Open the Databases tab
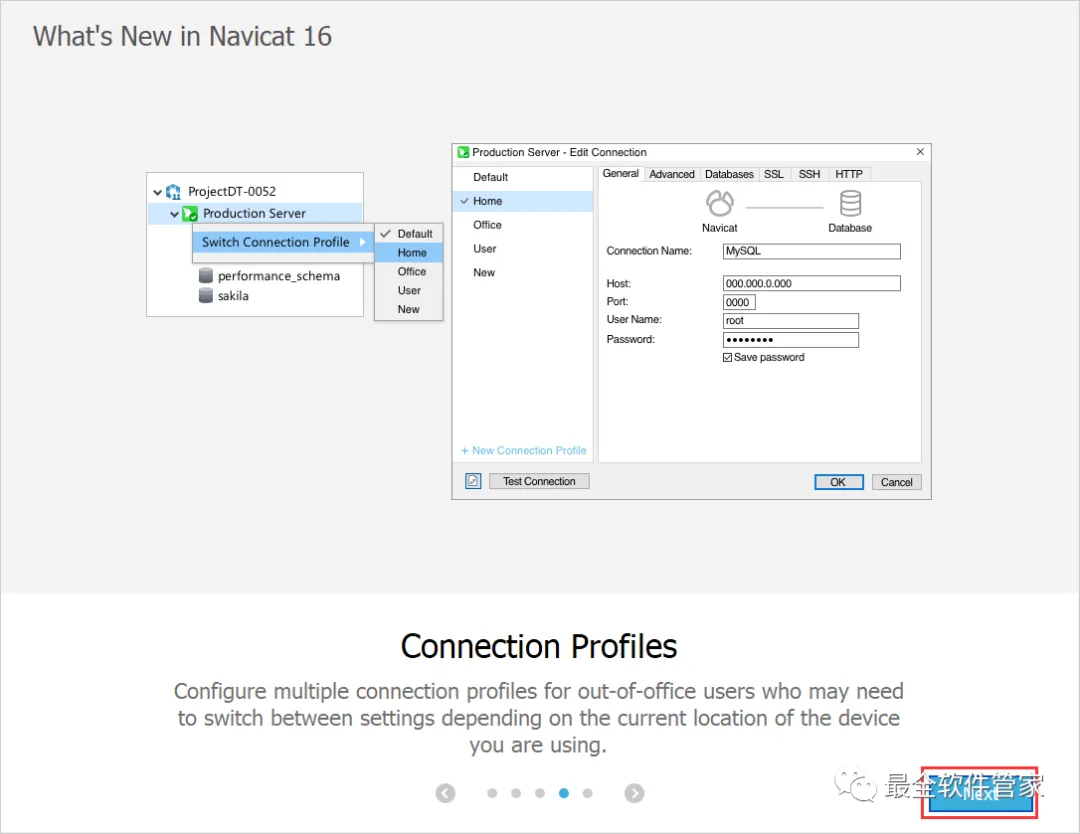Viewport: 1080px width, 834px height. [x=729, y=174]
